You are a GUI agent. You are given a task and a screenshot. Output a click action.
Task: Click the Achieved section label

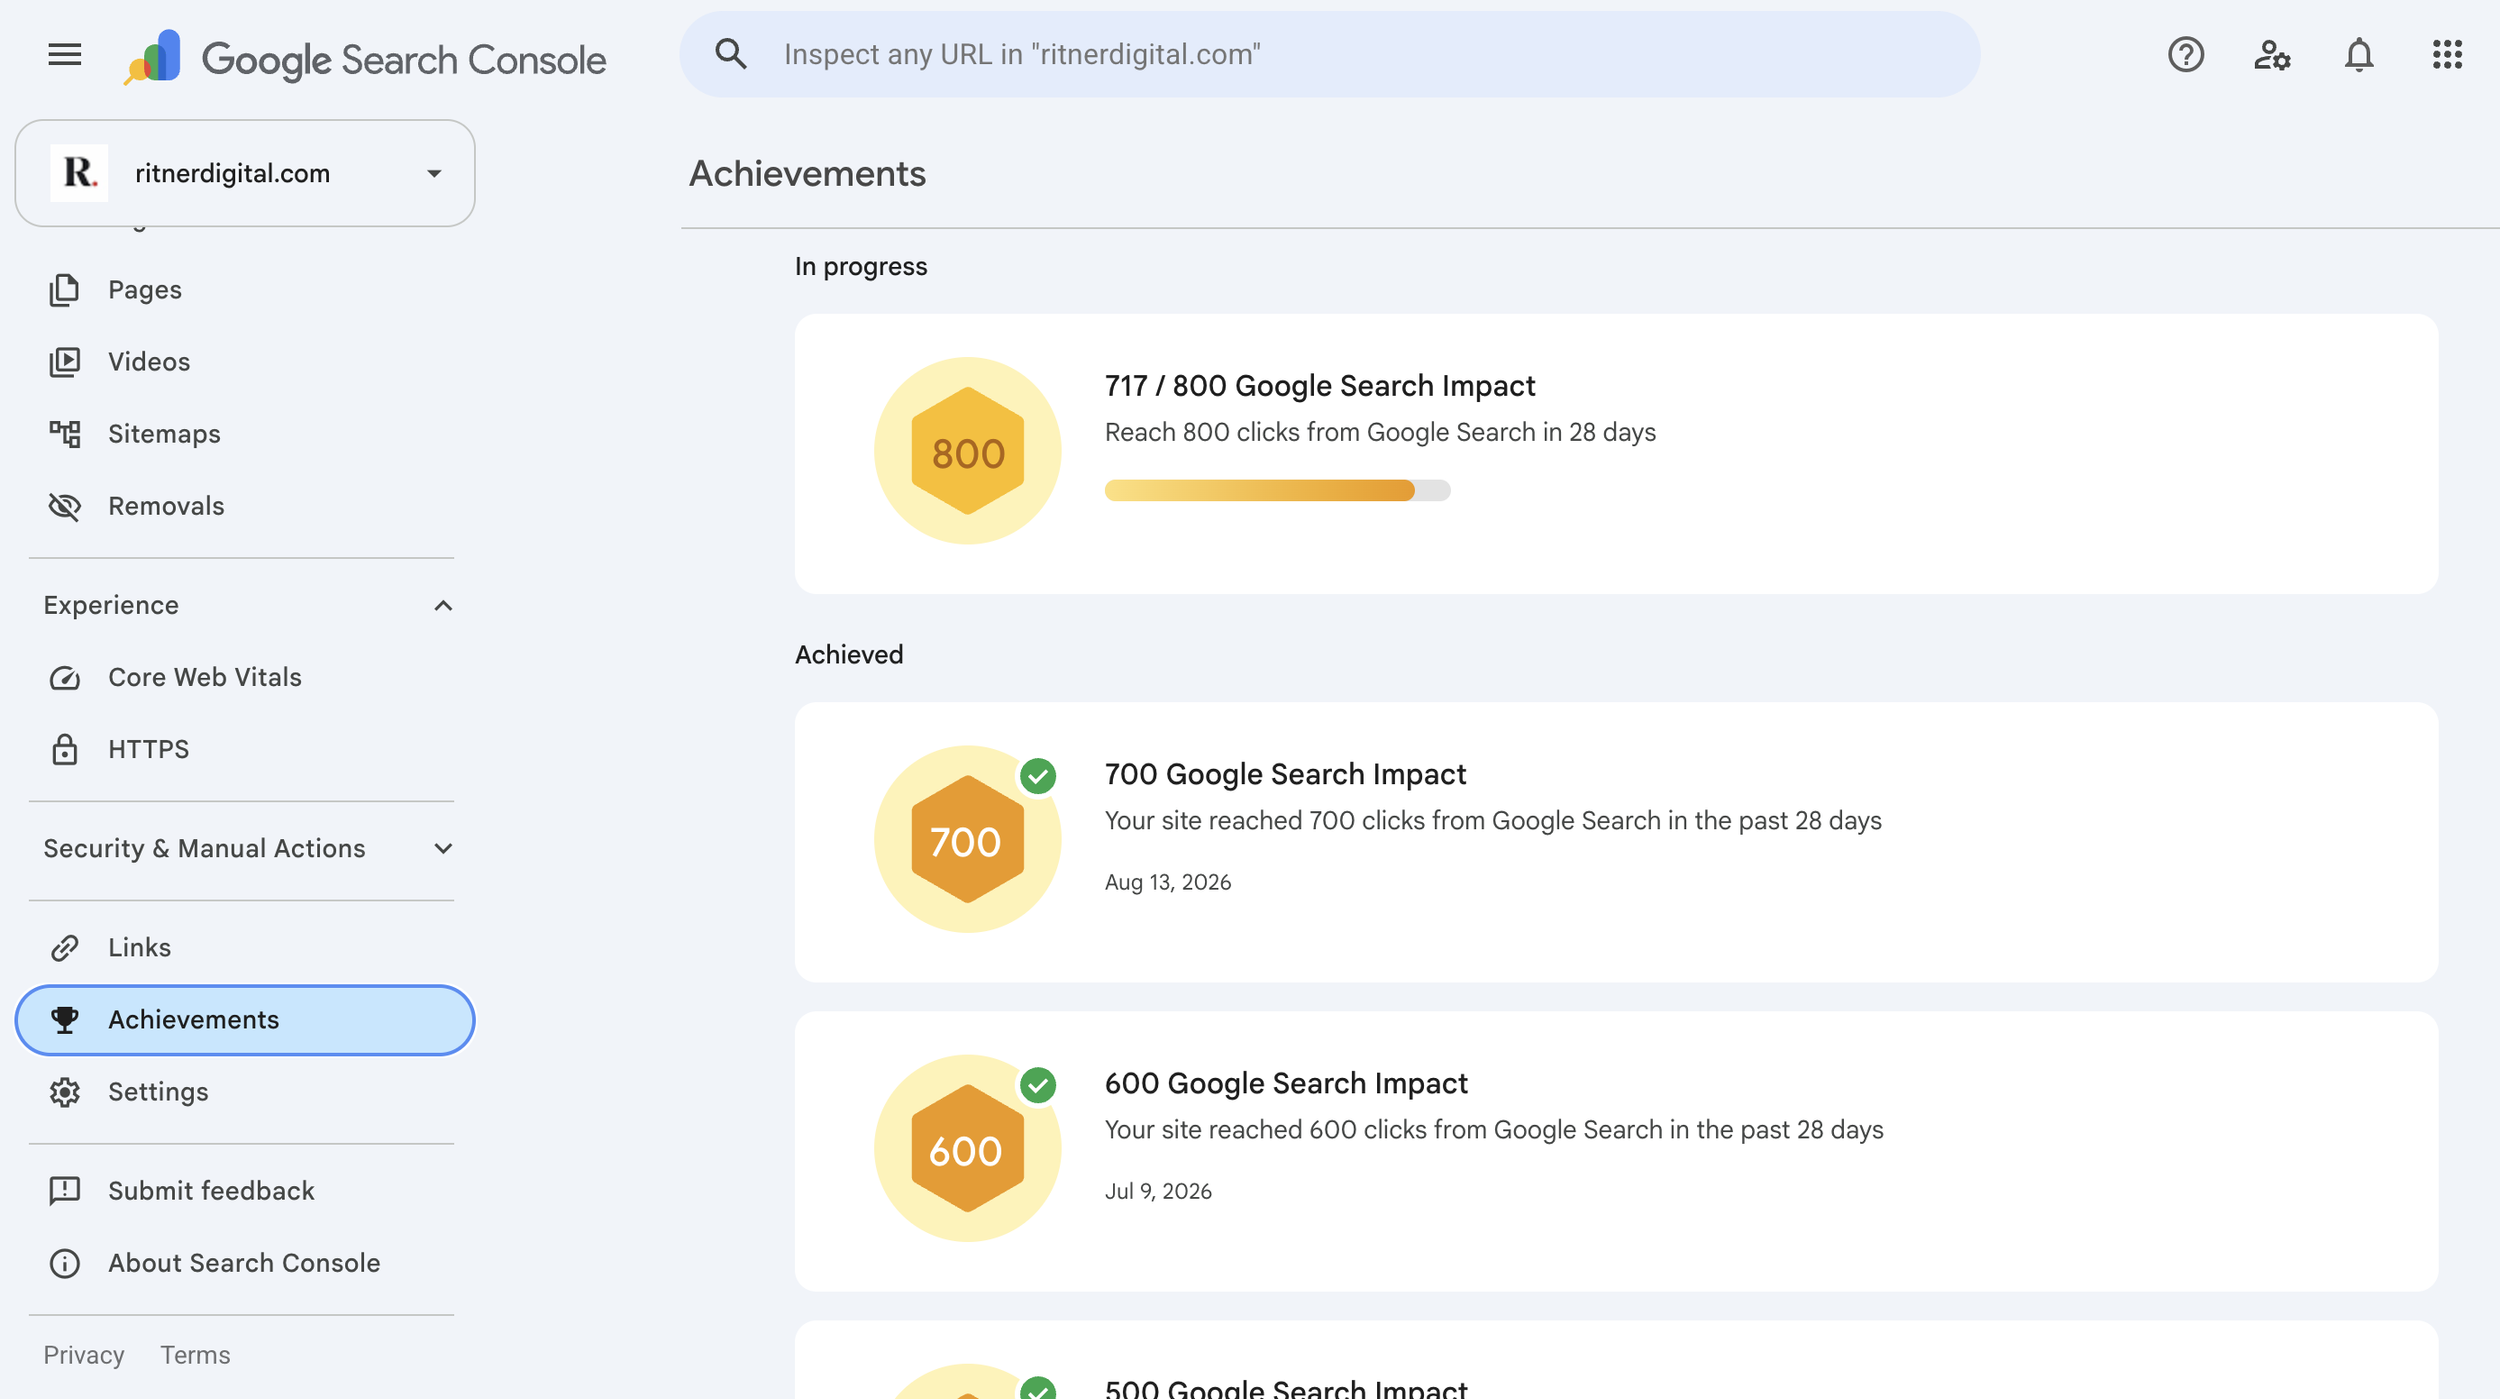[x=849, y=654]
